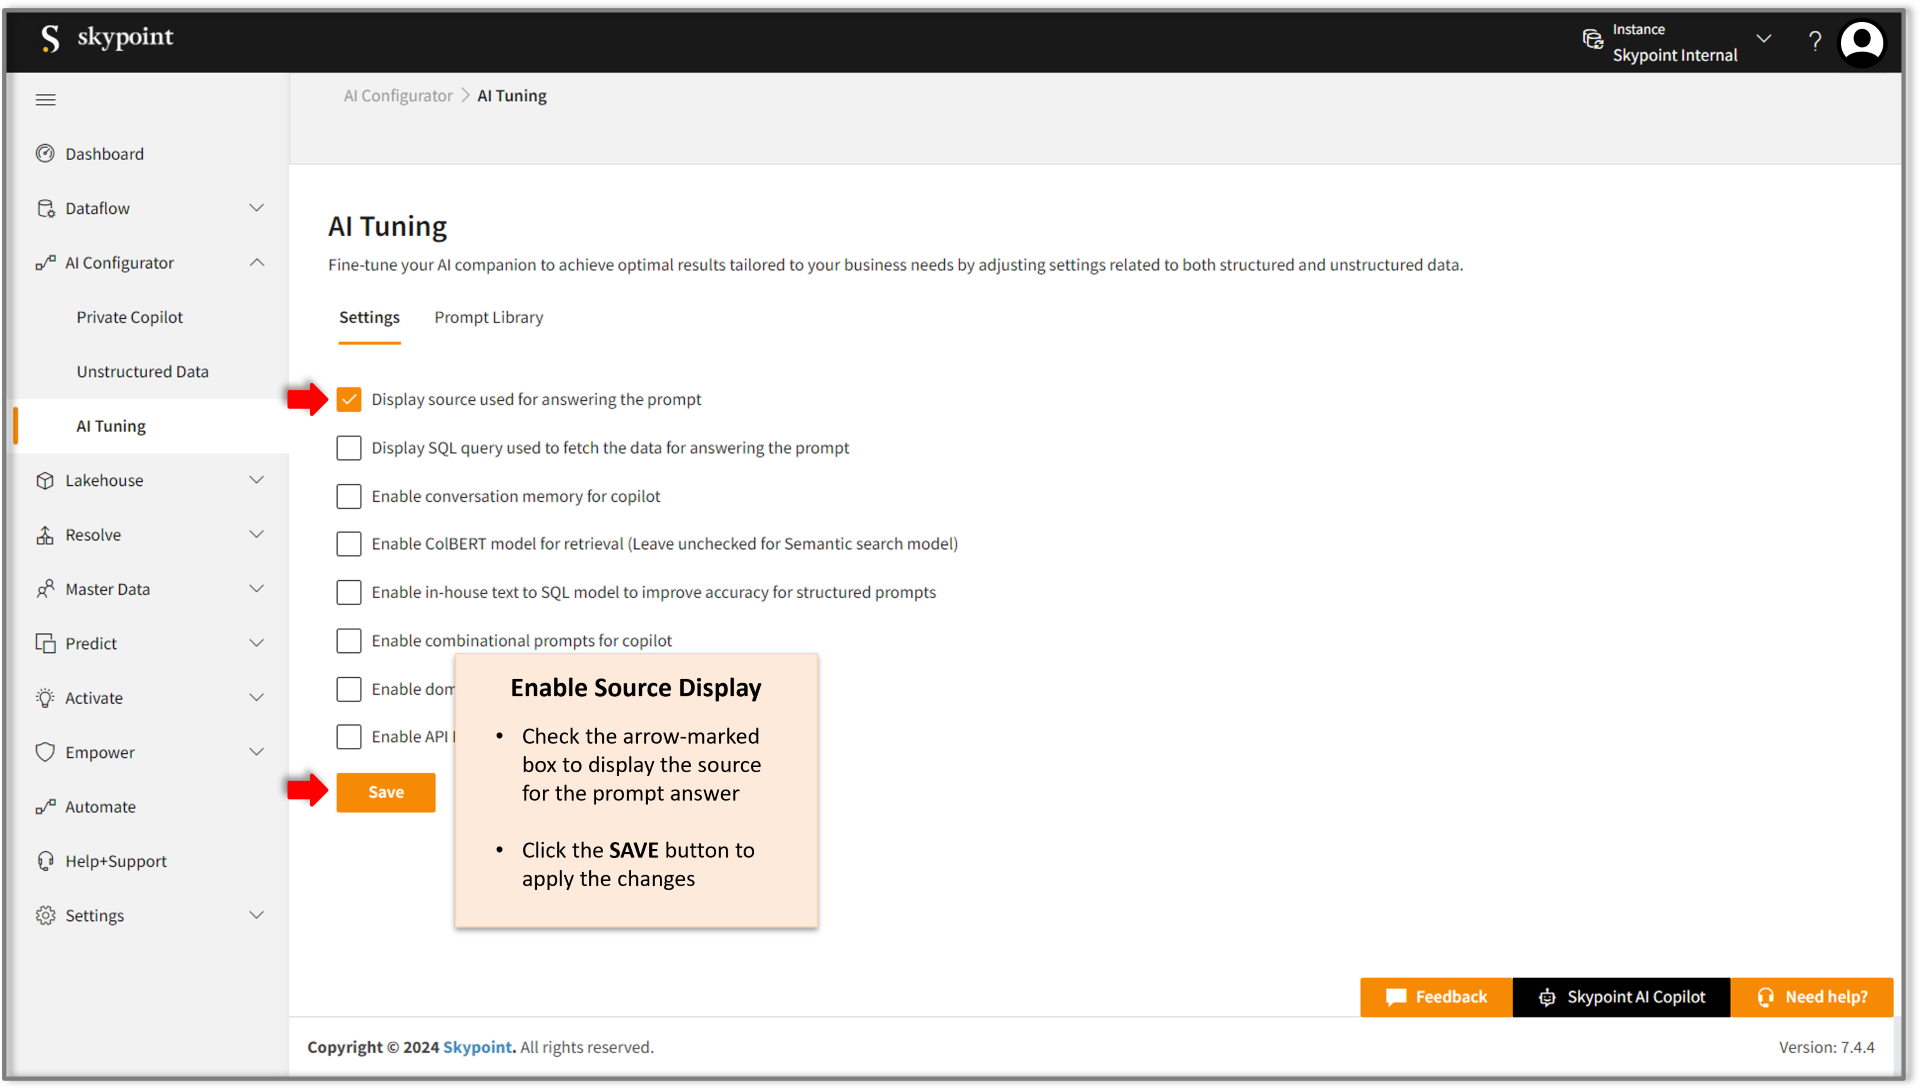Click the Predict icon in sidebar
The image size is (1920, 1089).
(x=45, y=644)
